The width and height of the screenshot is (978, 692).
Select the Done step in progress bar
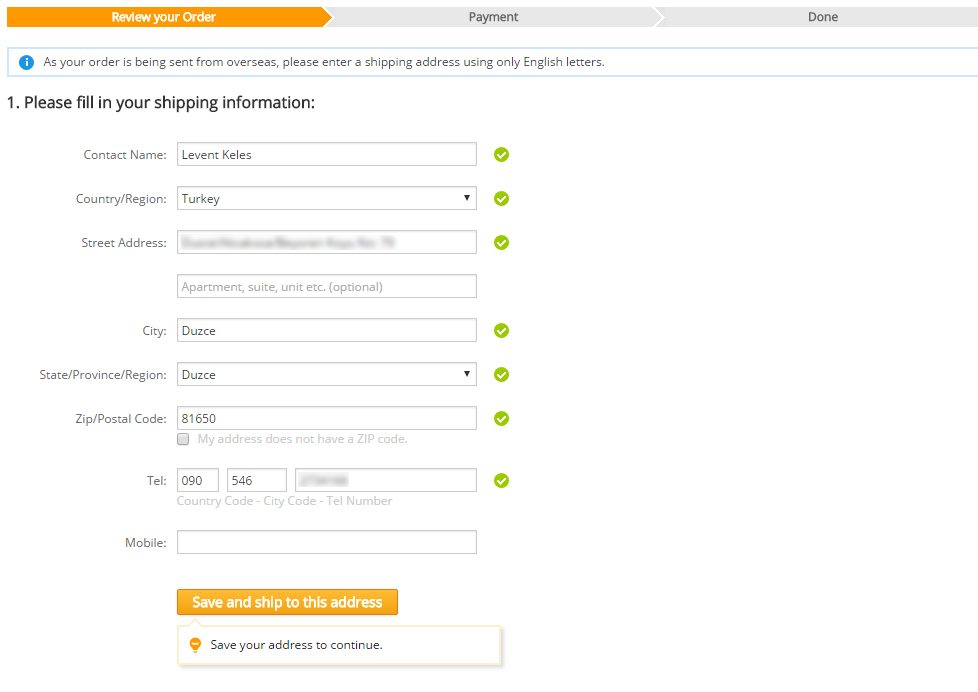[822, 17]
